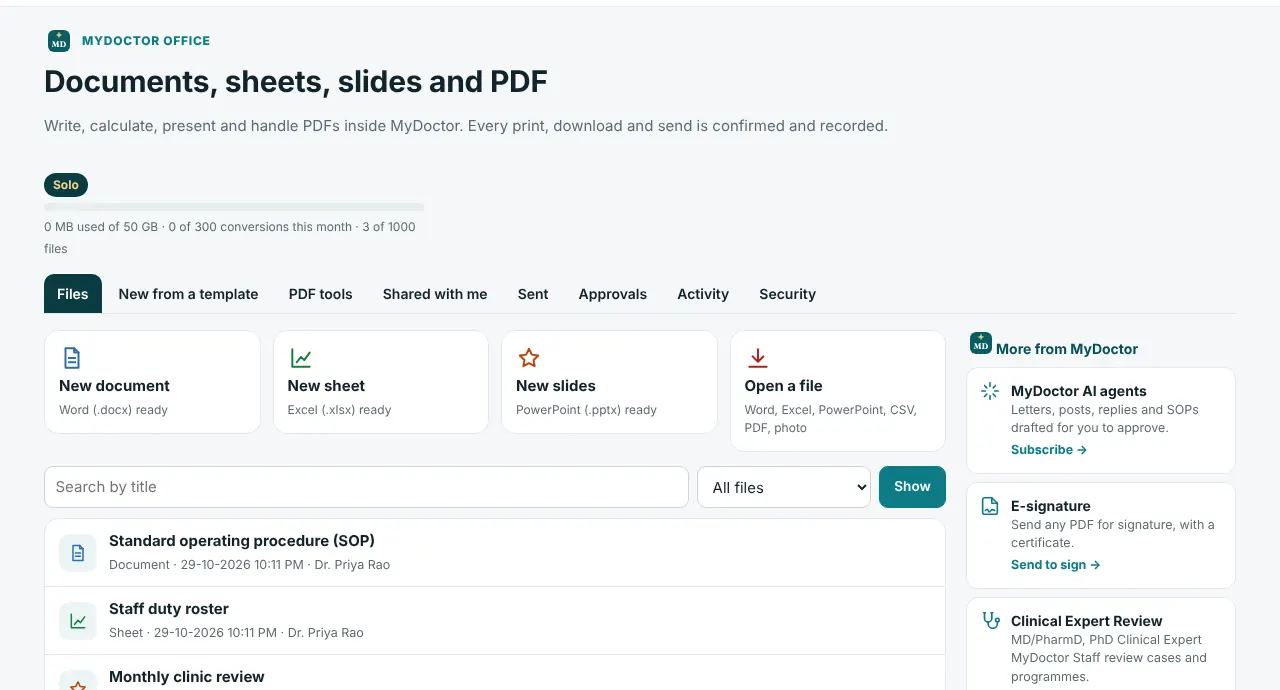Switch to the Security tab
Screen dimensions: 1280x690
pos(788,294)
